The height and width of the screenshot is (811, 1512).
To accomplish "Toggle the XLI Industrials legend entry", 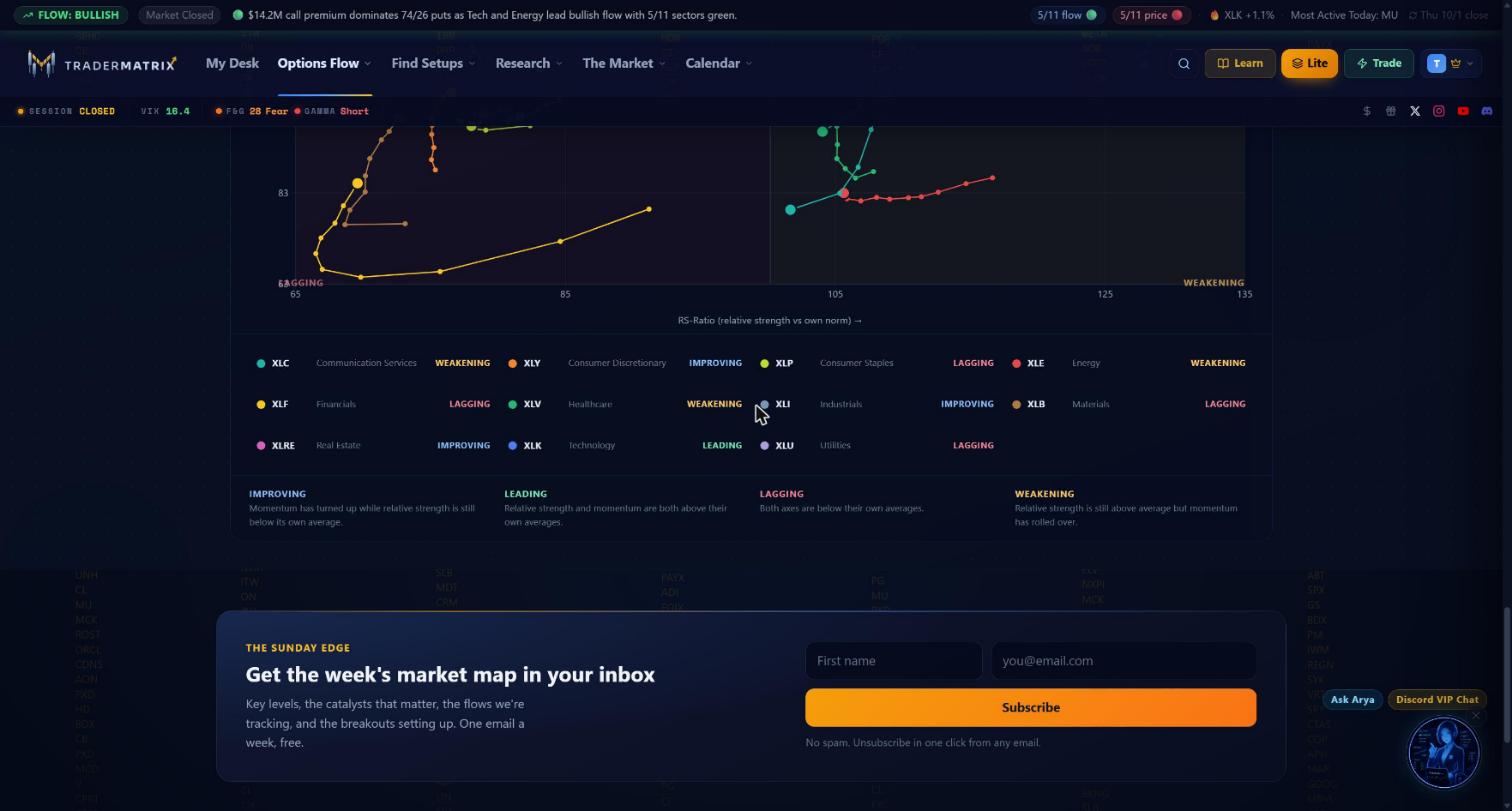I will click(x=877, y=404).
